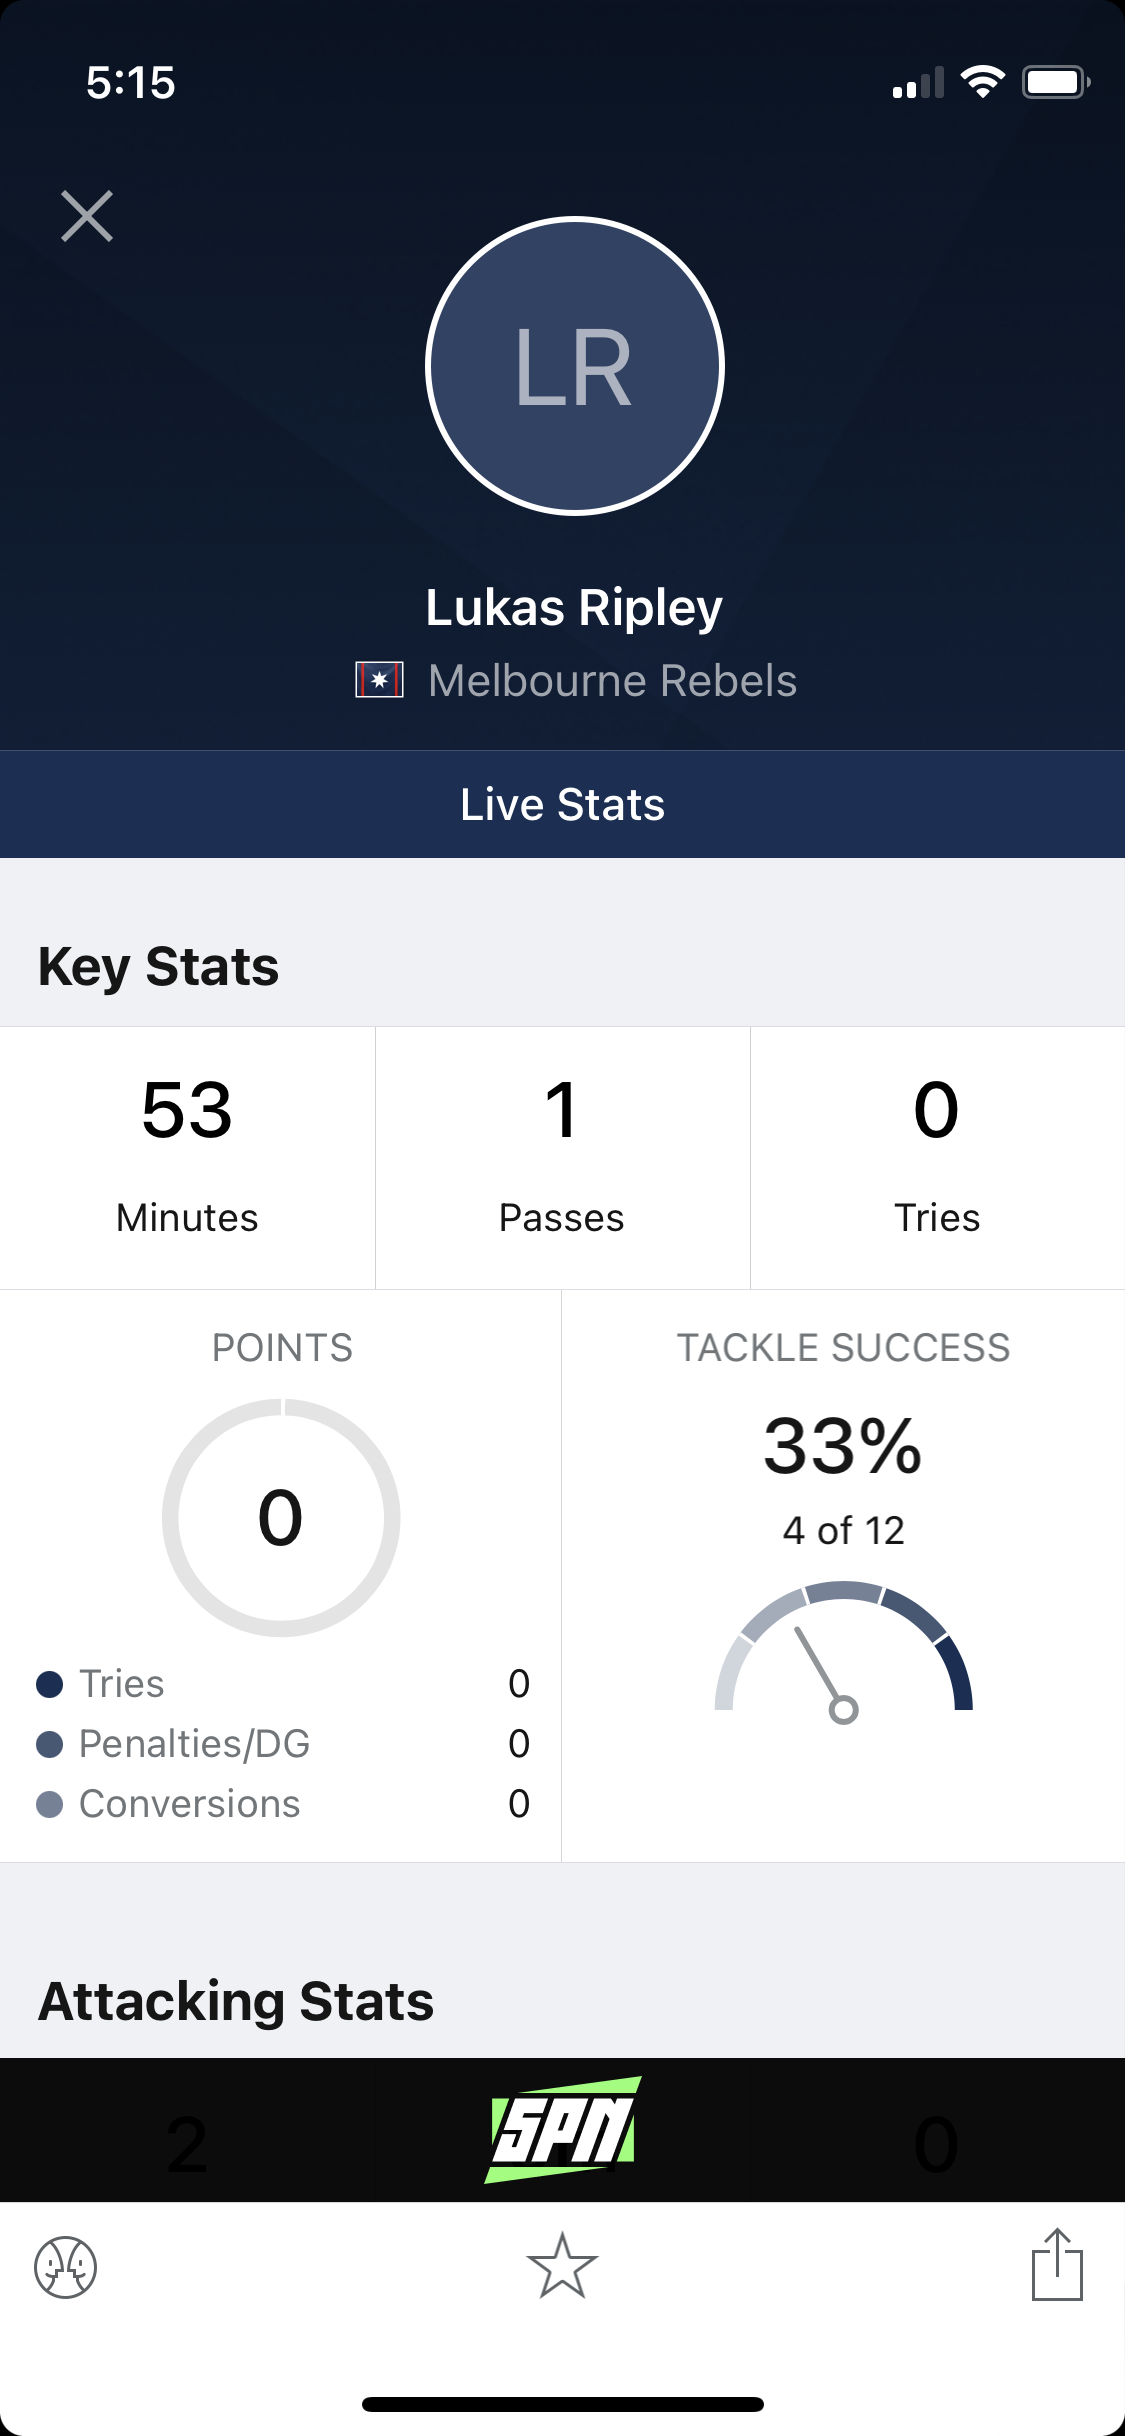Screen dimensions: 1125x2436
Task: Tap the LR player avatar circle
Action: point(574,366)
